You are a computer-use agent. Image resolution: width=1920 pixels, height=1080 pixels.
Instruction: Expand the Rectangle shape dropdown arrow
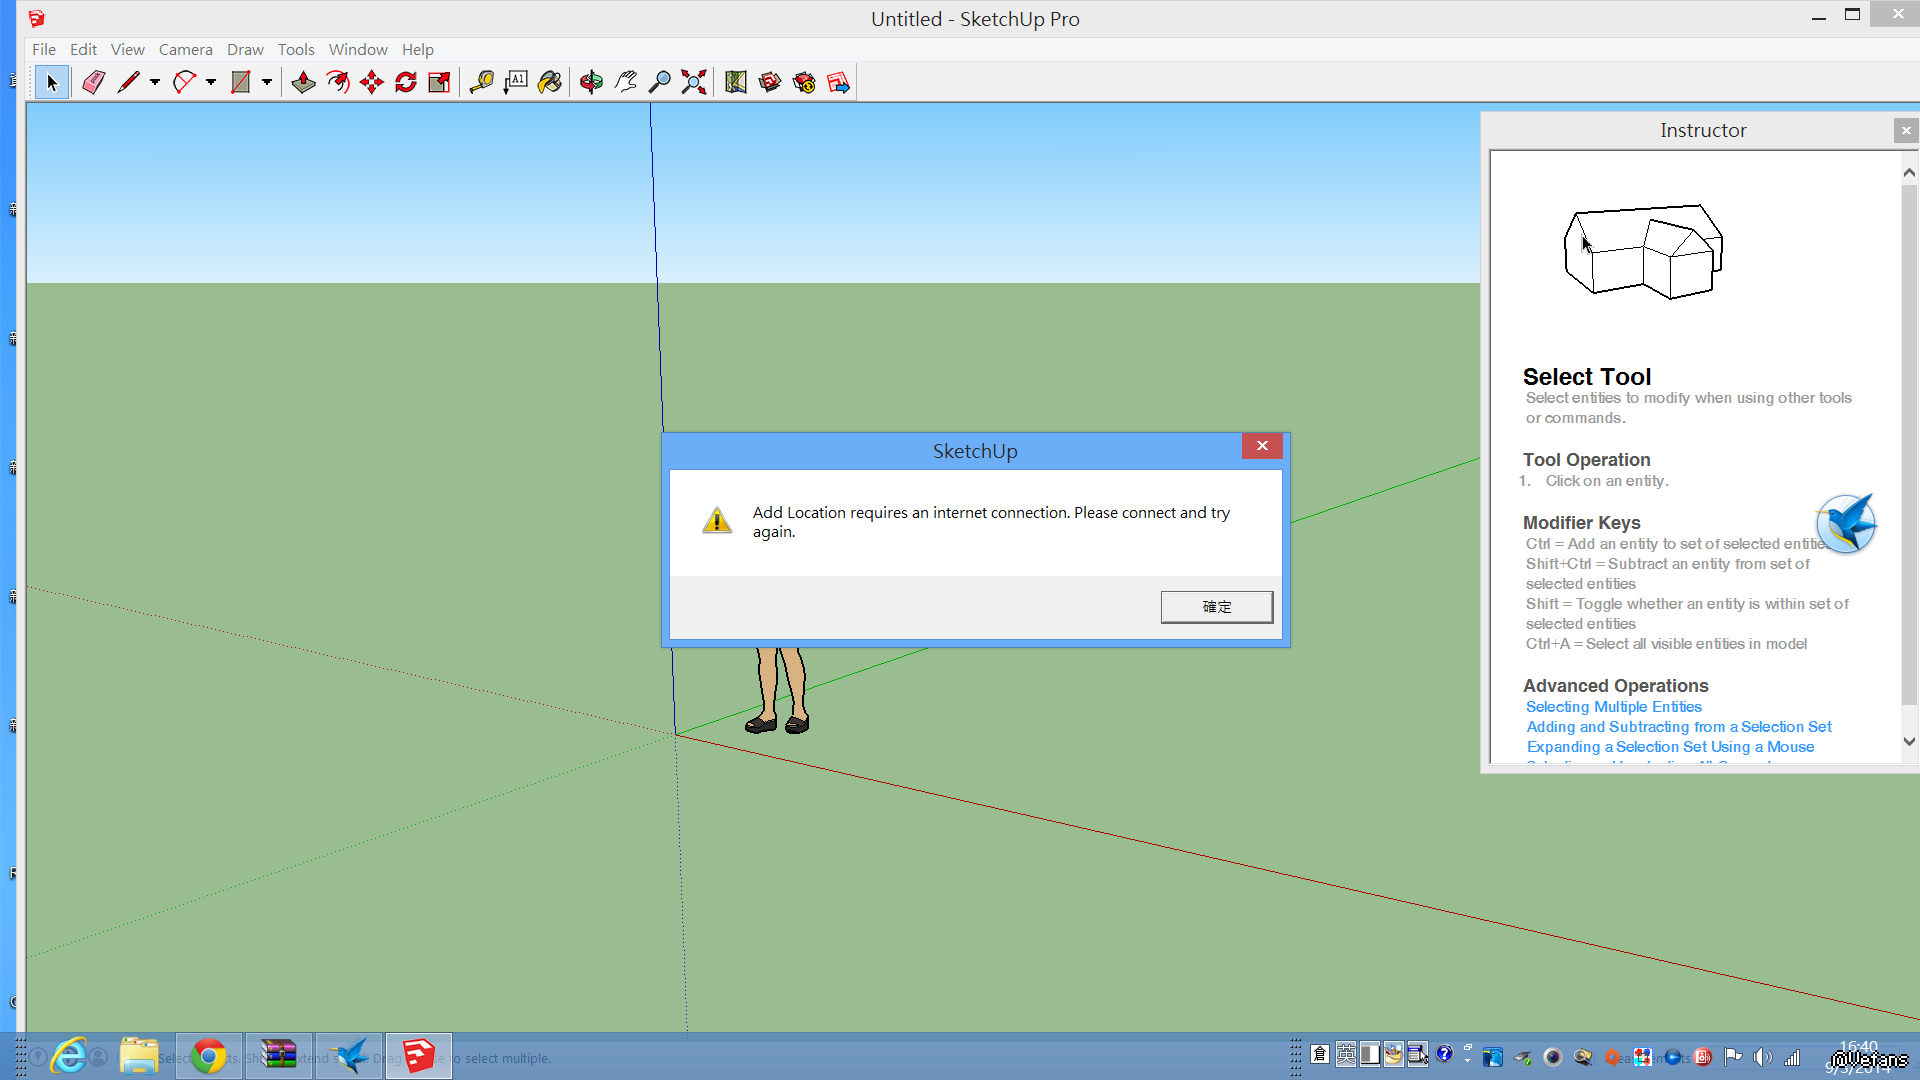(267, 82)
